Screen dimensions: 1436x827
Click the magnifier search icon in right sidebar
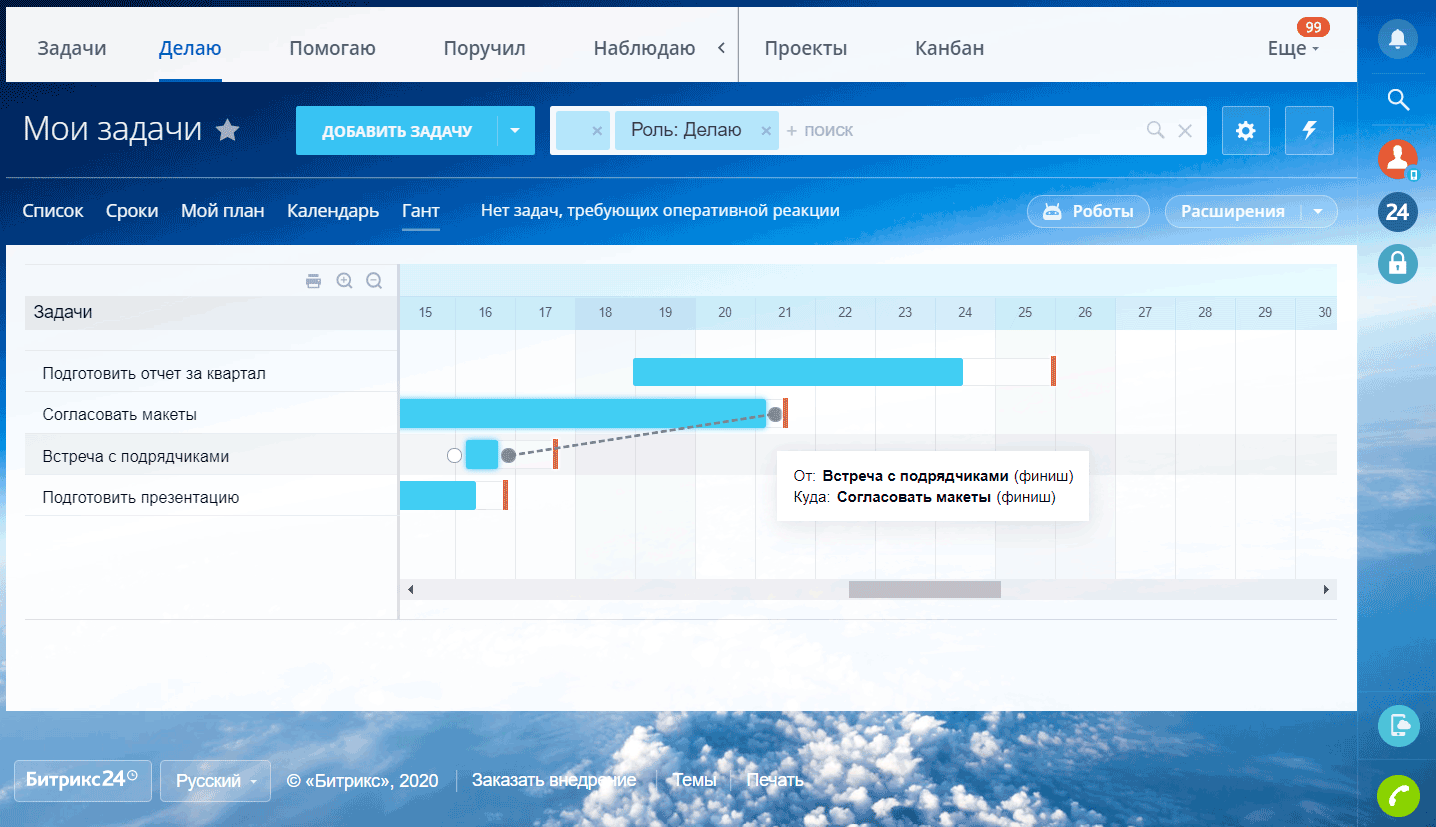(1398, 99)
